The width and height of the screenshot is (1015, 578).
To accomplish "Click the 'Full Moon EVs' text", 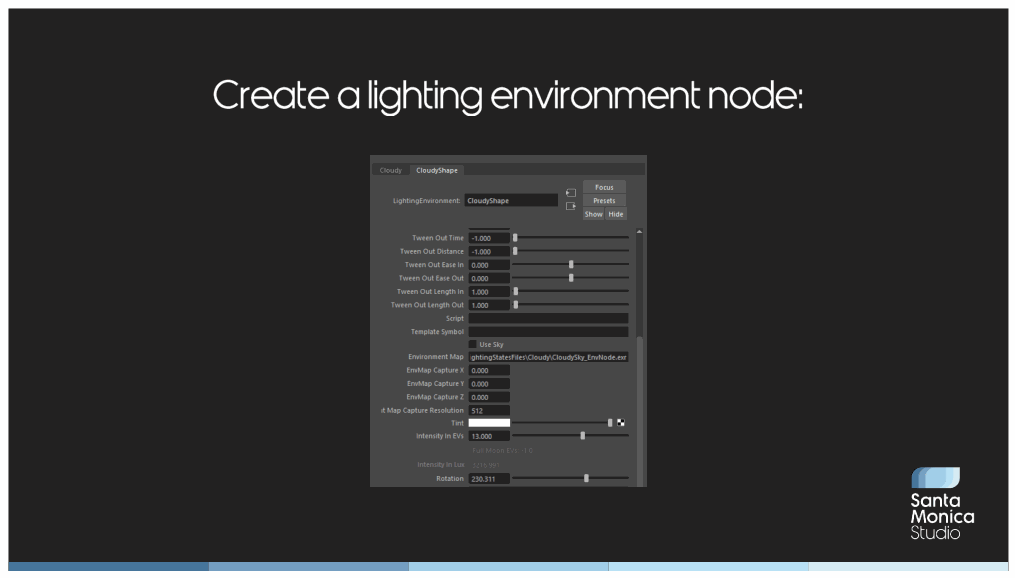I will point(502,450).
